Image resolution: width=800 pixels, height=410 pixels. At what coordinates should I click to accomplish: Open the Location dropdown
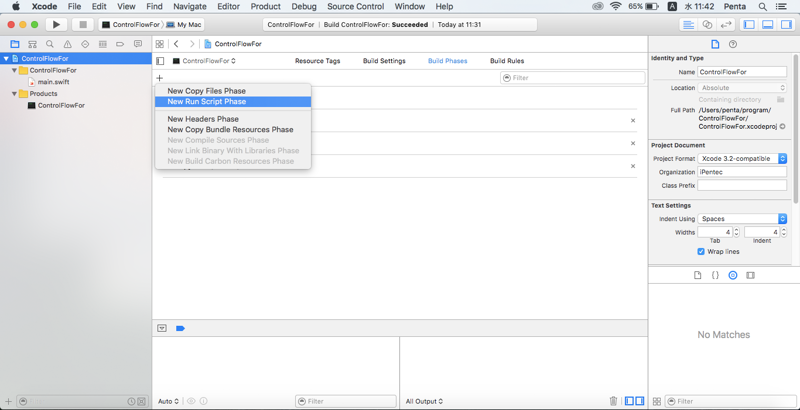(742, 88)
